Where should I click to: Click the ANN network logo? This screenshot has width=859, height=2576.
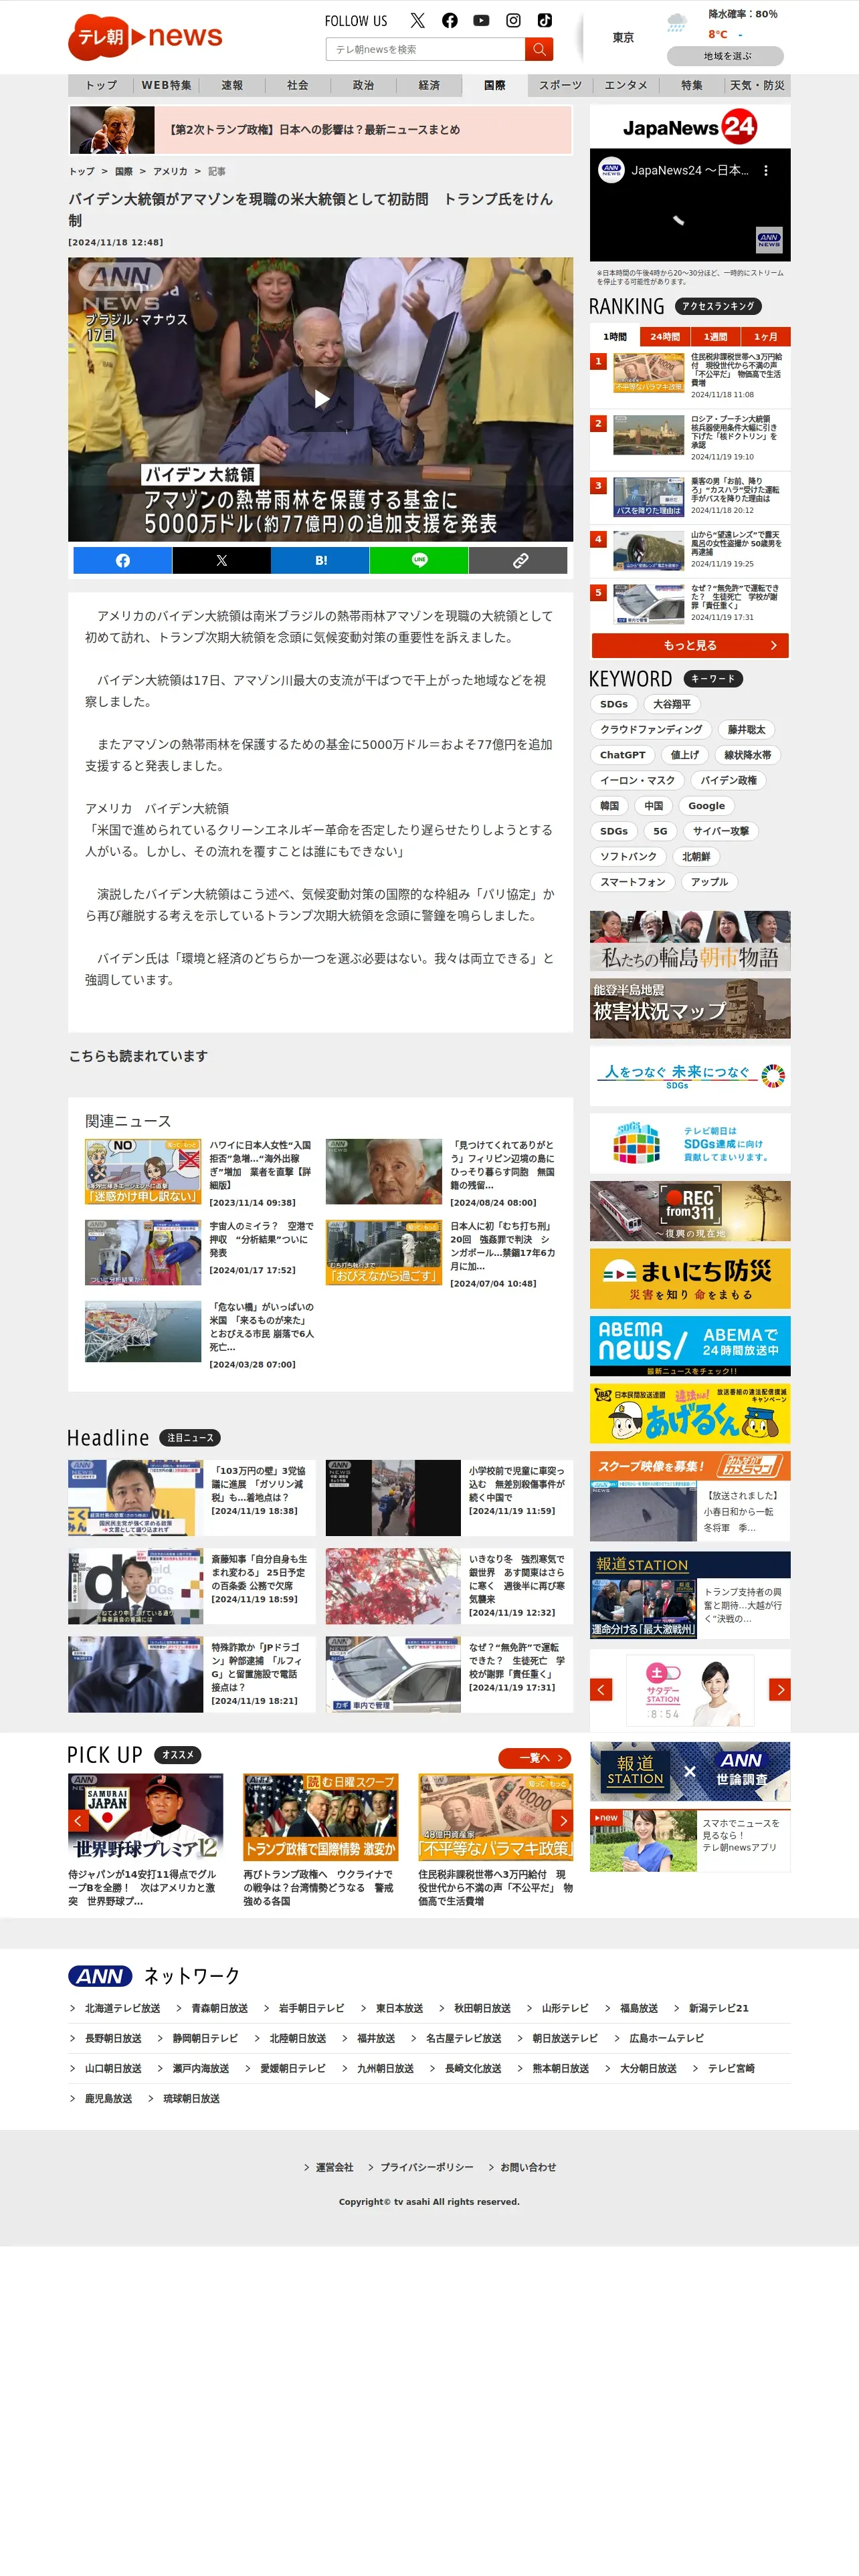point(100,1976)
